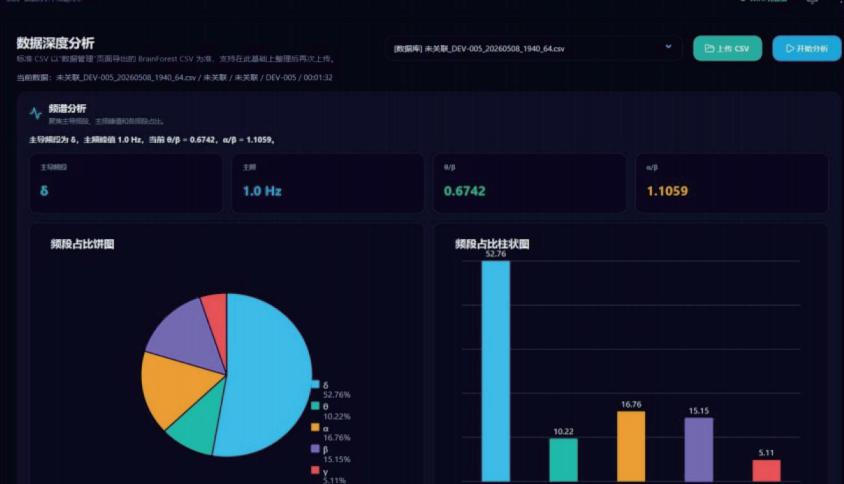Click the orange 16.76 bar
The width and height of the screenshot is (844, 484).
pos(631,446)
